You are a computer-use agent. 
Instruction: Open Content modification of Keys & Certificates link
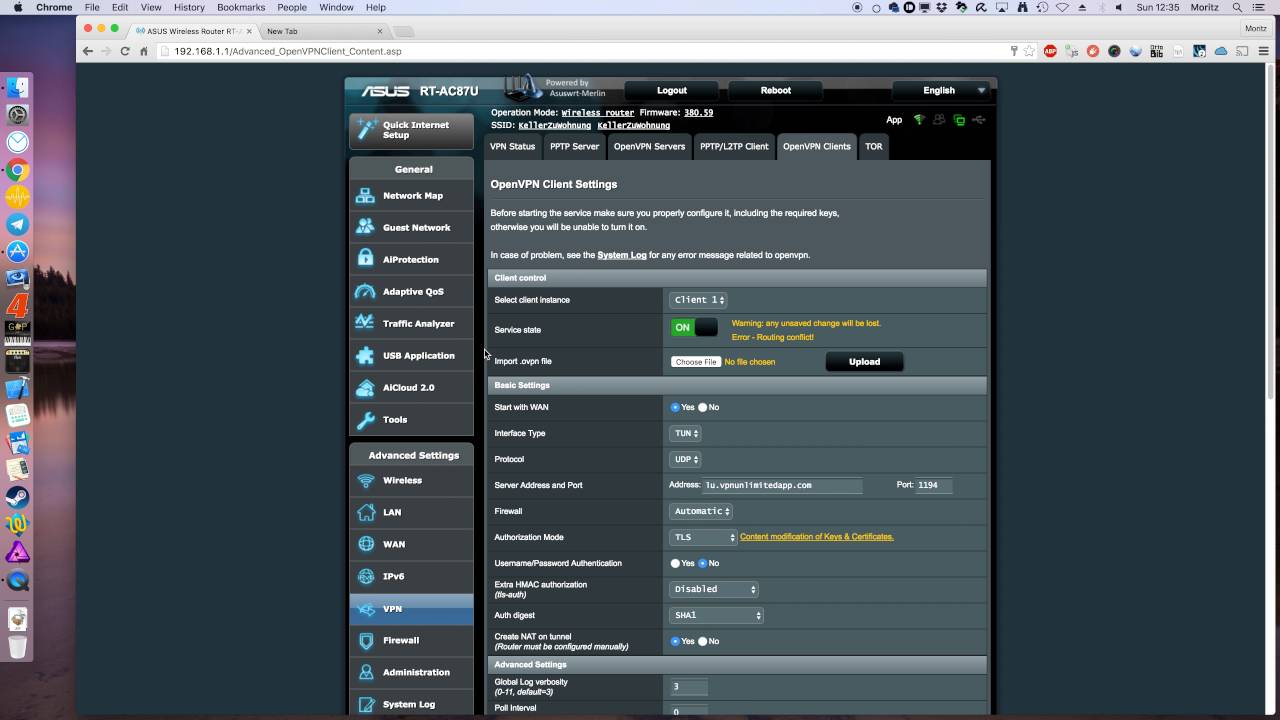click(816, 537)
